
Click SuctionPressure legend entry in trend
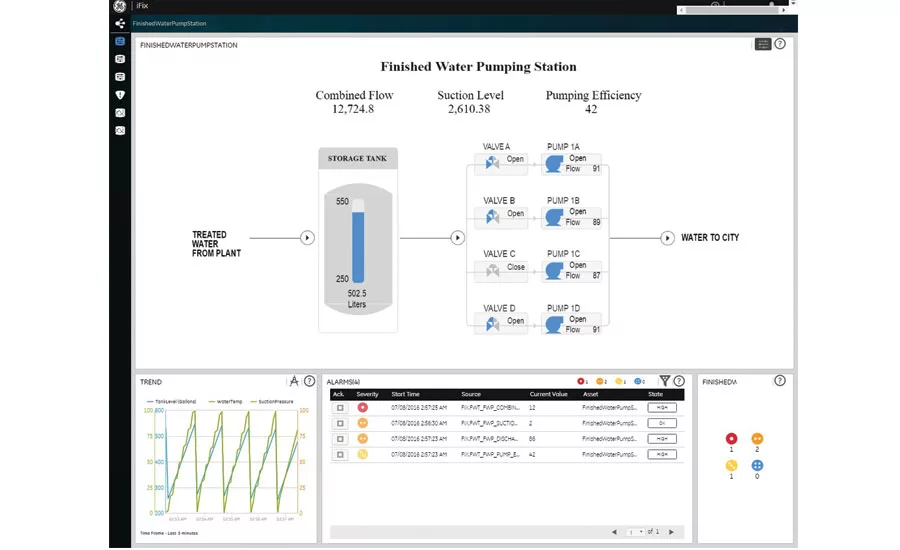coord(272,402)
